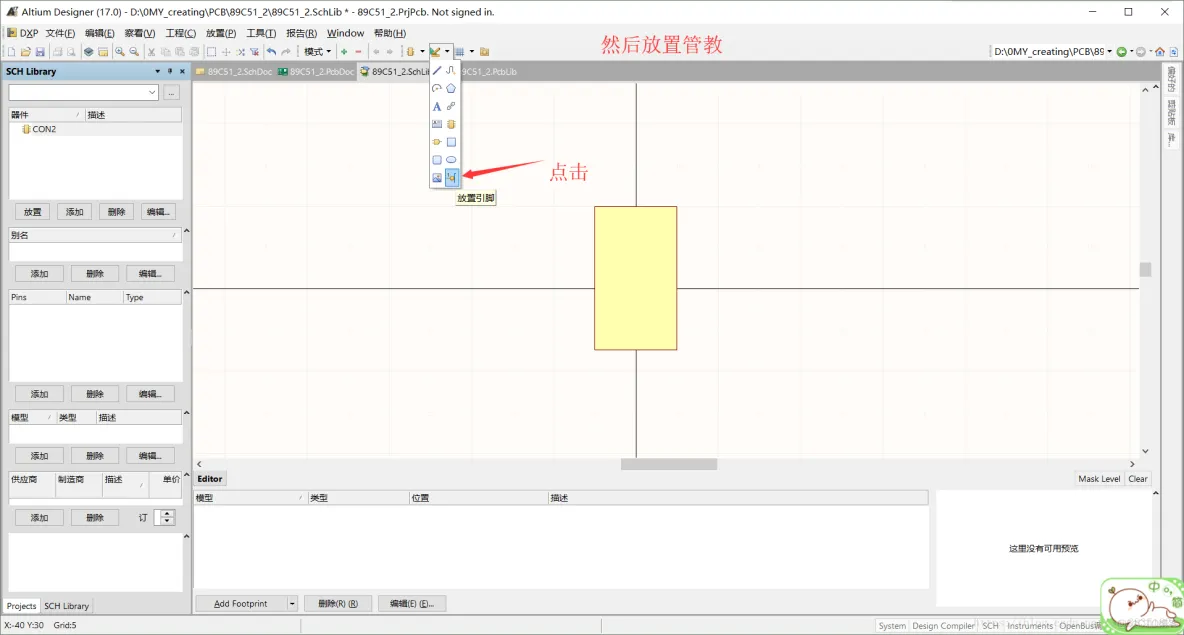Click the green back navigation icon at top right
The image size is (1184, 635).
pyautogui.click(x=1122, y=52)
